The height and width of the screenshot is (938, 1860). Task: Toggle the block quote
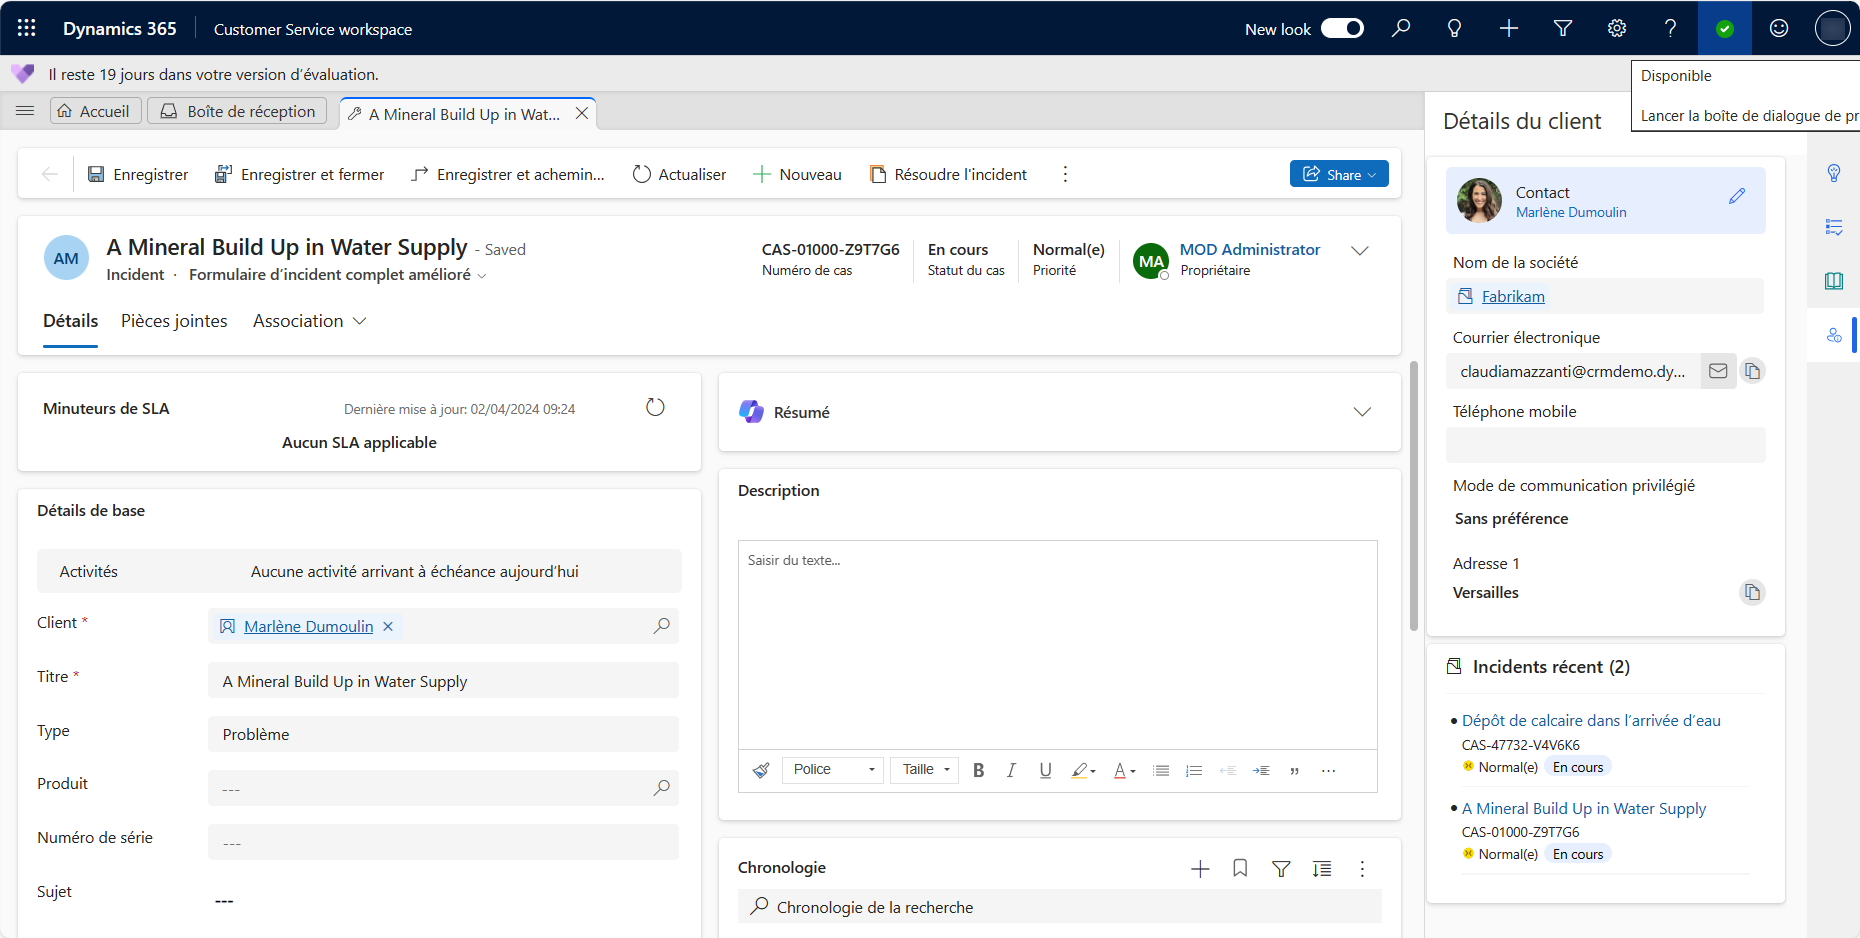click(1295, 770)
